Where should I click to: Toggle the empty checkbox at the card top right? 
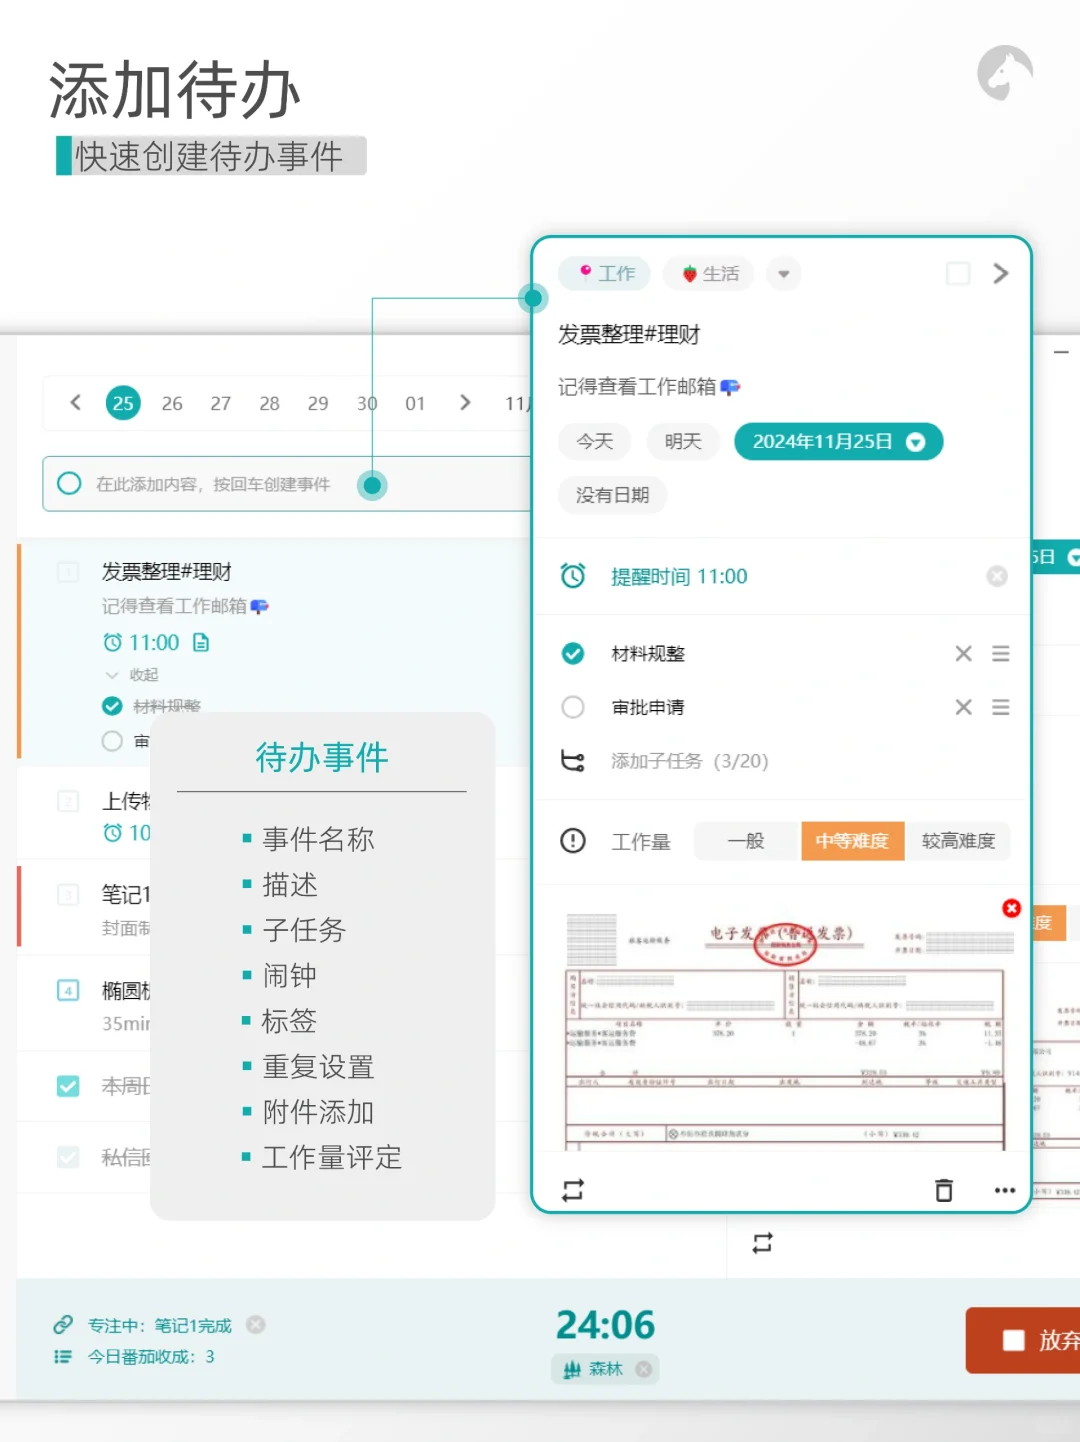pyautogui.click(x=957, y=273)
